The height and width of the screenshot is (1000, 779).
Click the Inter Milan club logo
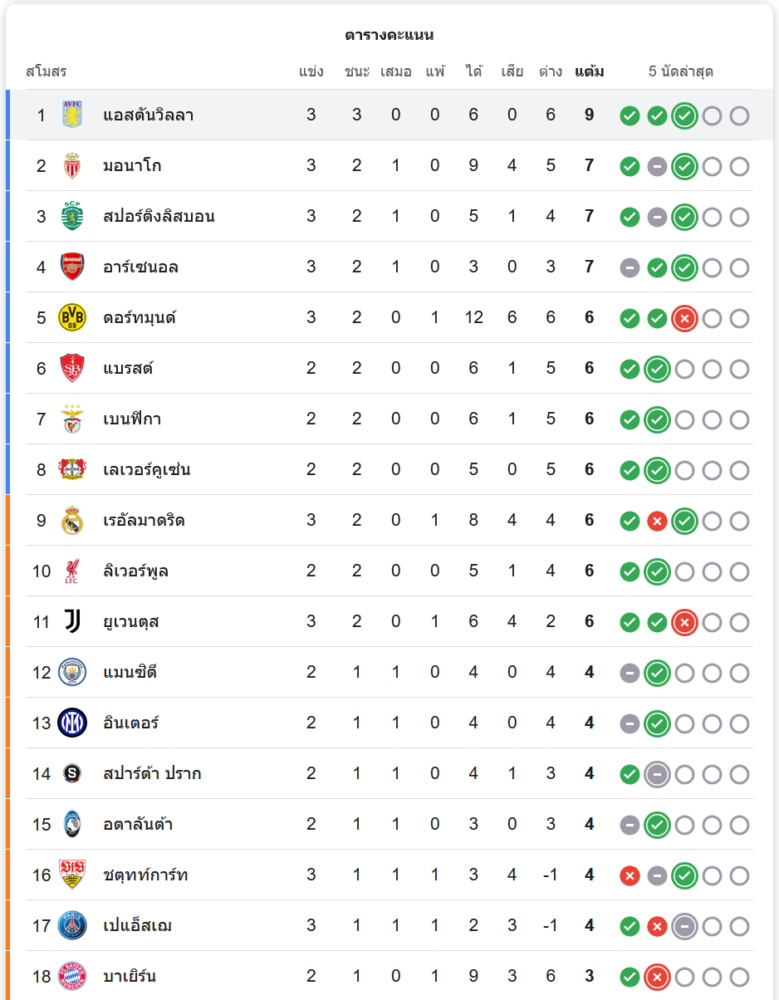[x=72, y=723]
